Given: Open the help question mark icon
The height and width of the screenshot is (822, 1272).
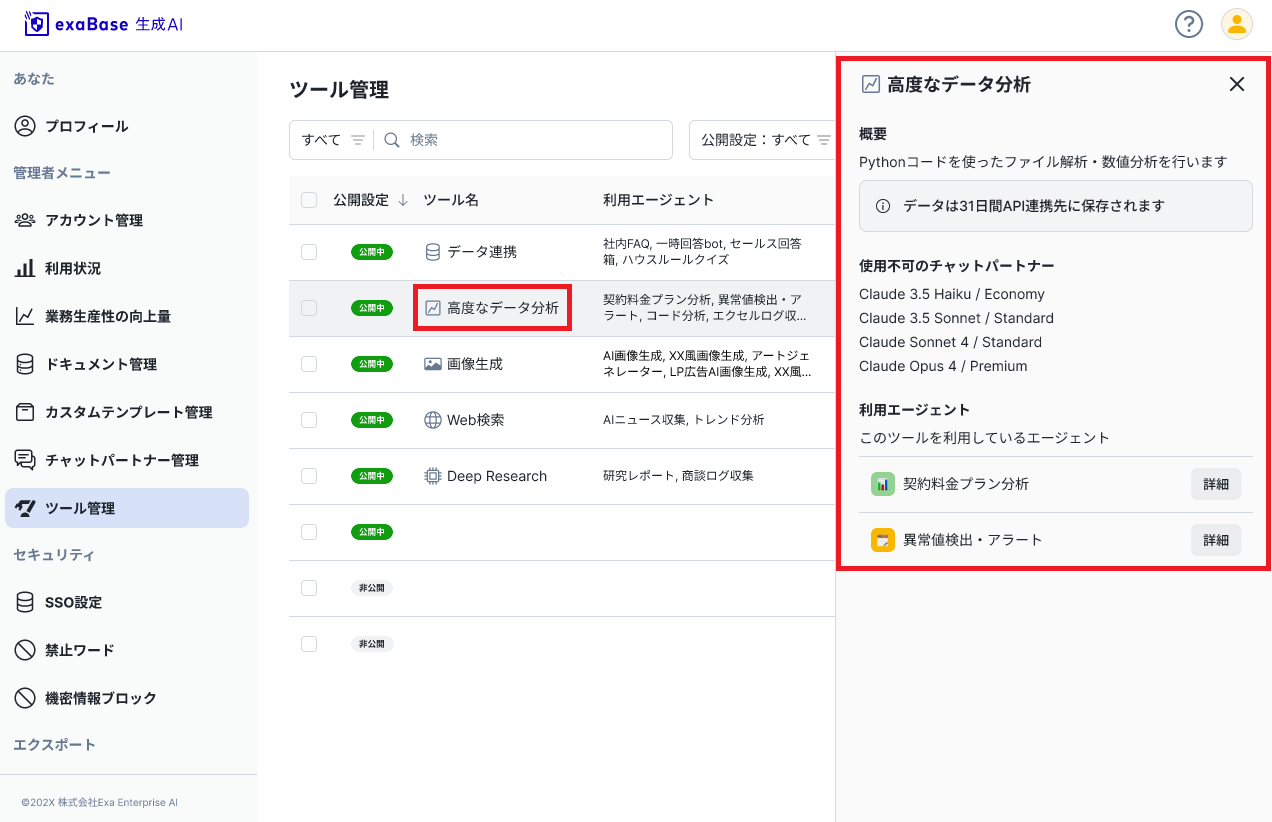Looking at the screenshot, I should [1188, 24].
